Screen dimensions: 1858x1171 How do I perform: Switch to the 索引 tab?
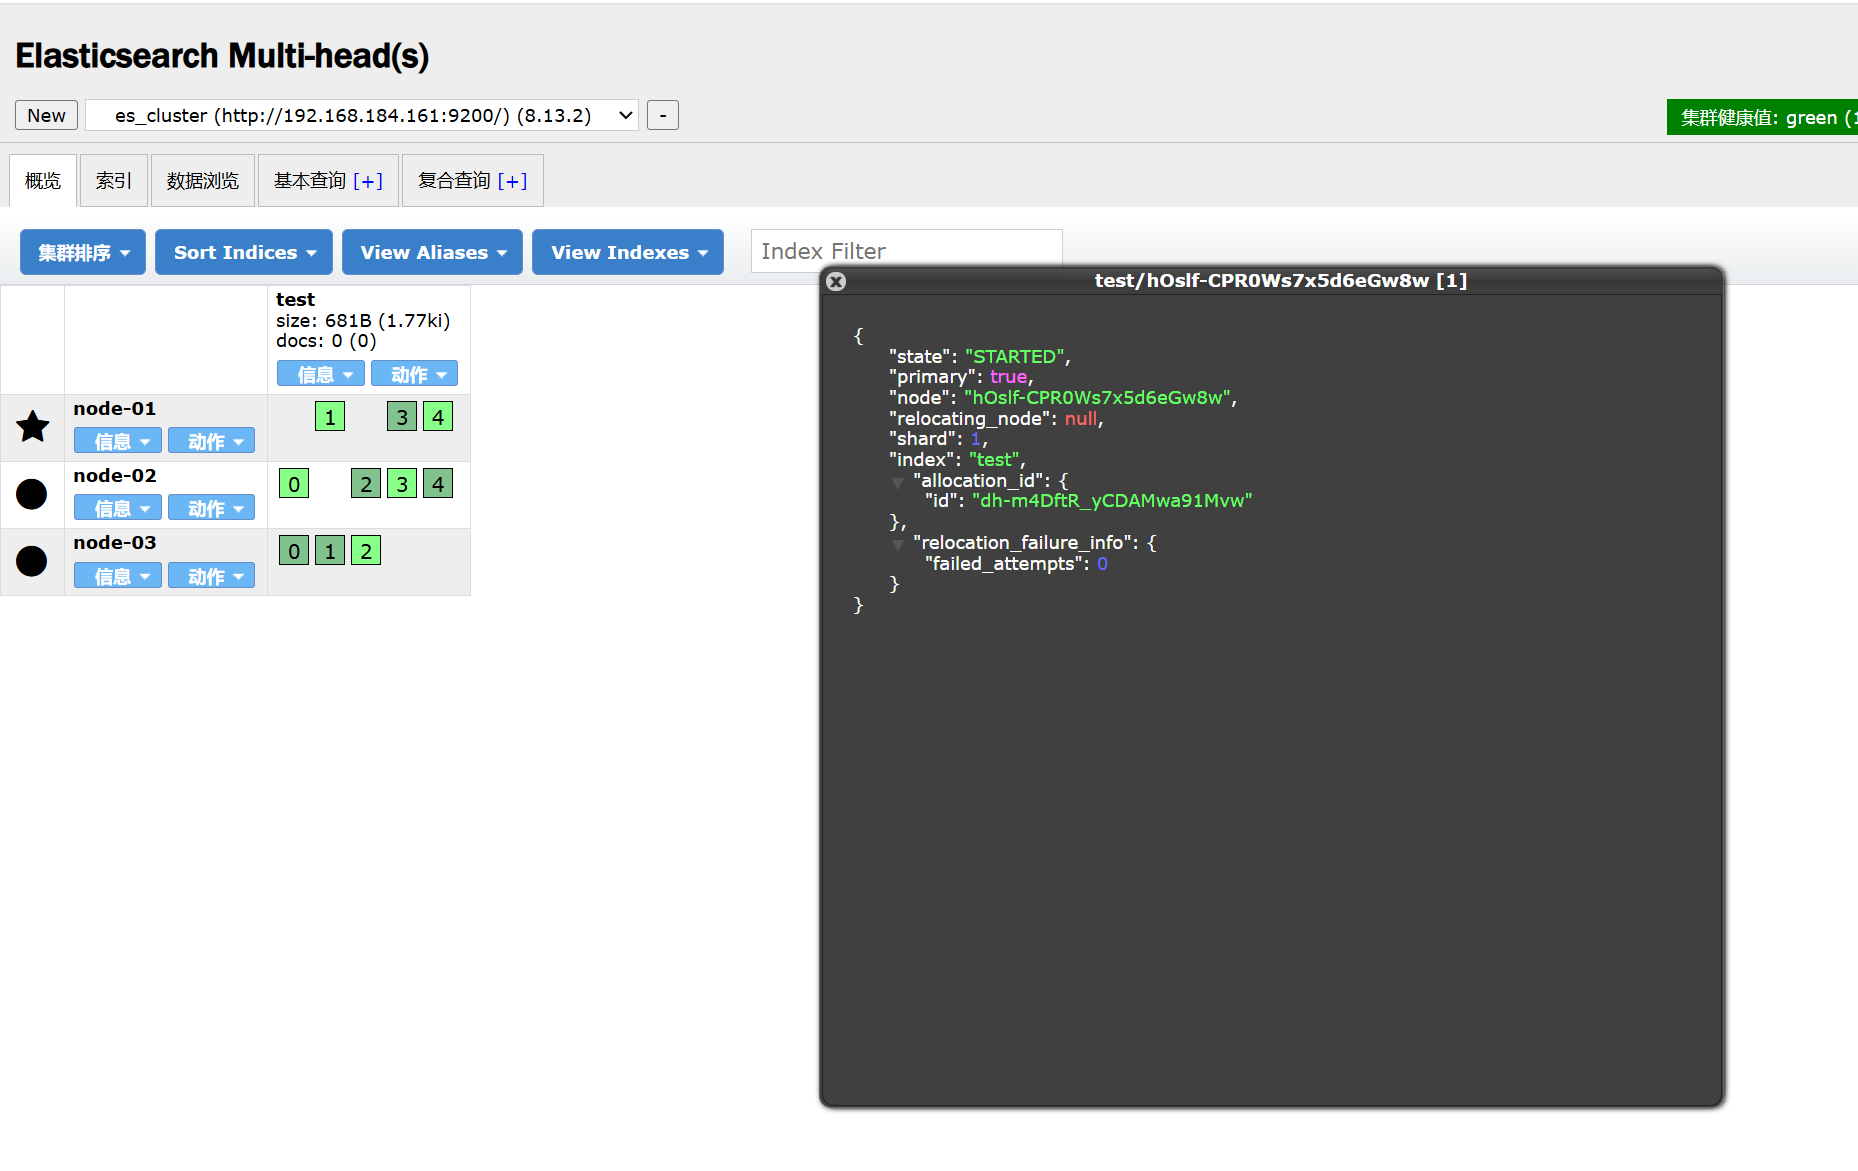point(114,181)
